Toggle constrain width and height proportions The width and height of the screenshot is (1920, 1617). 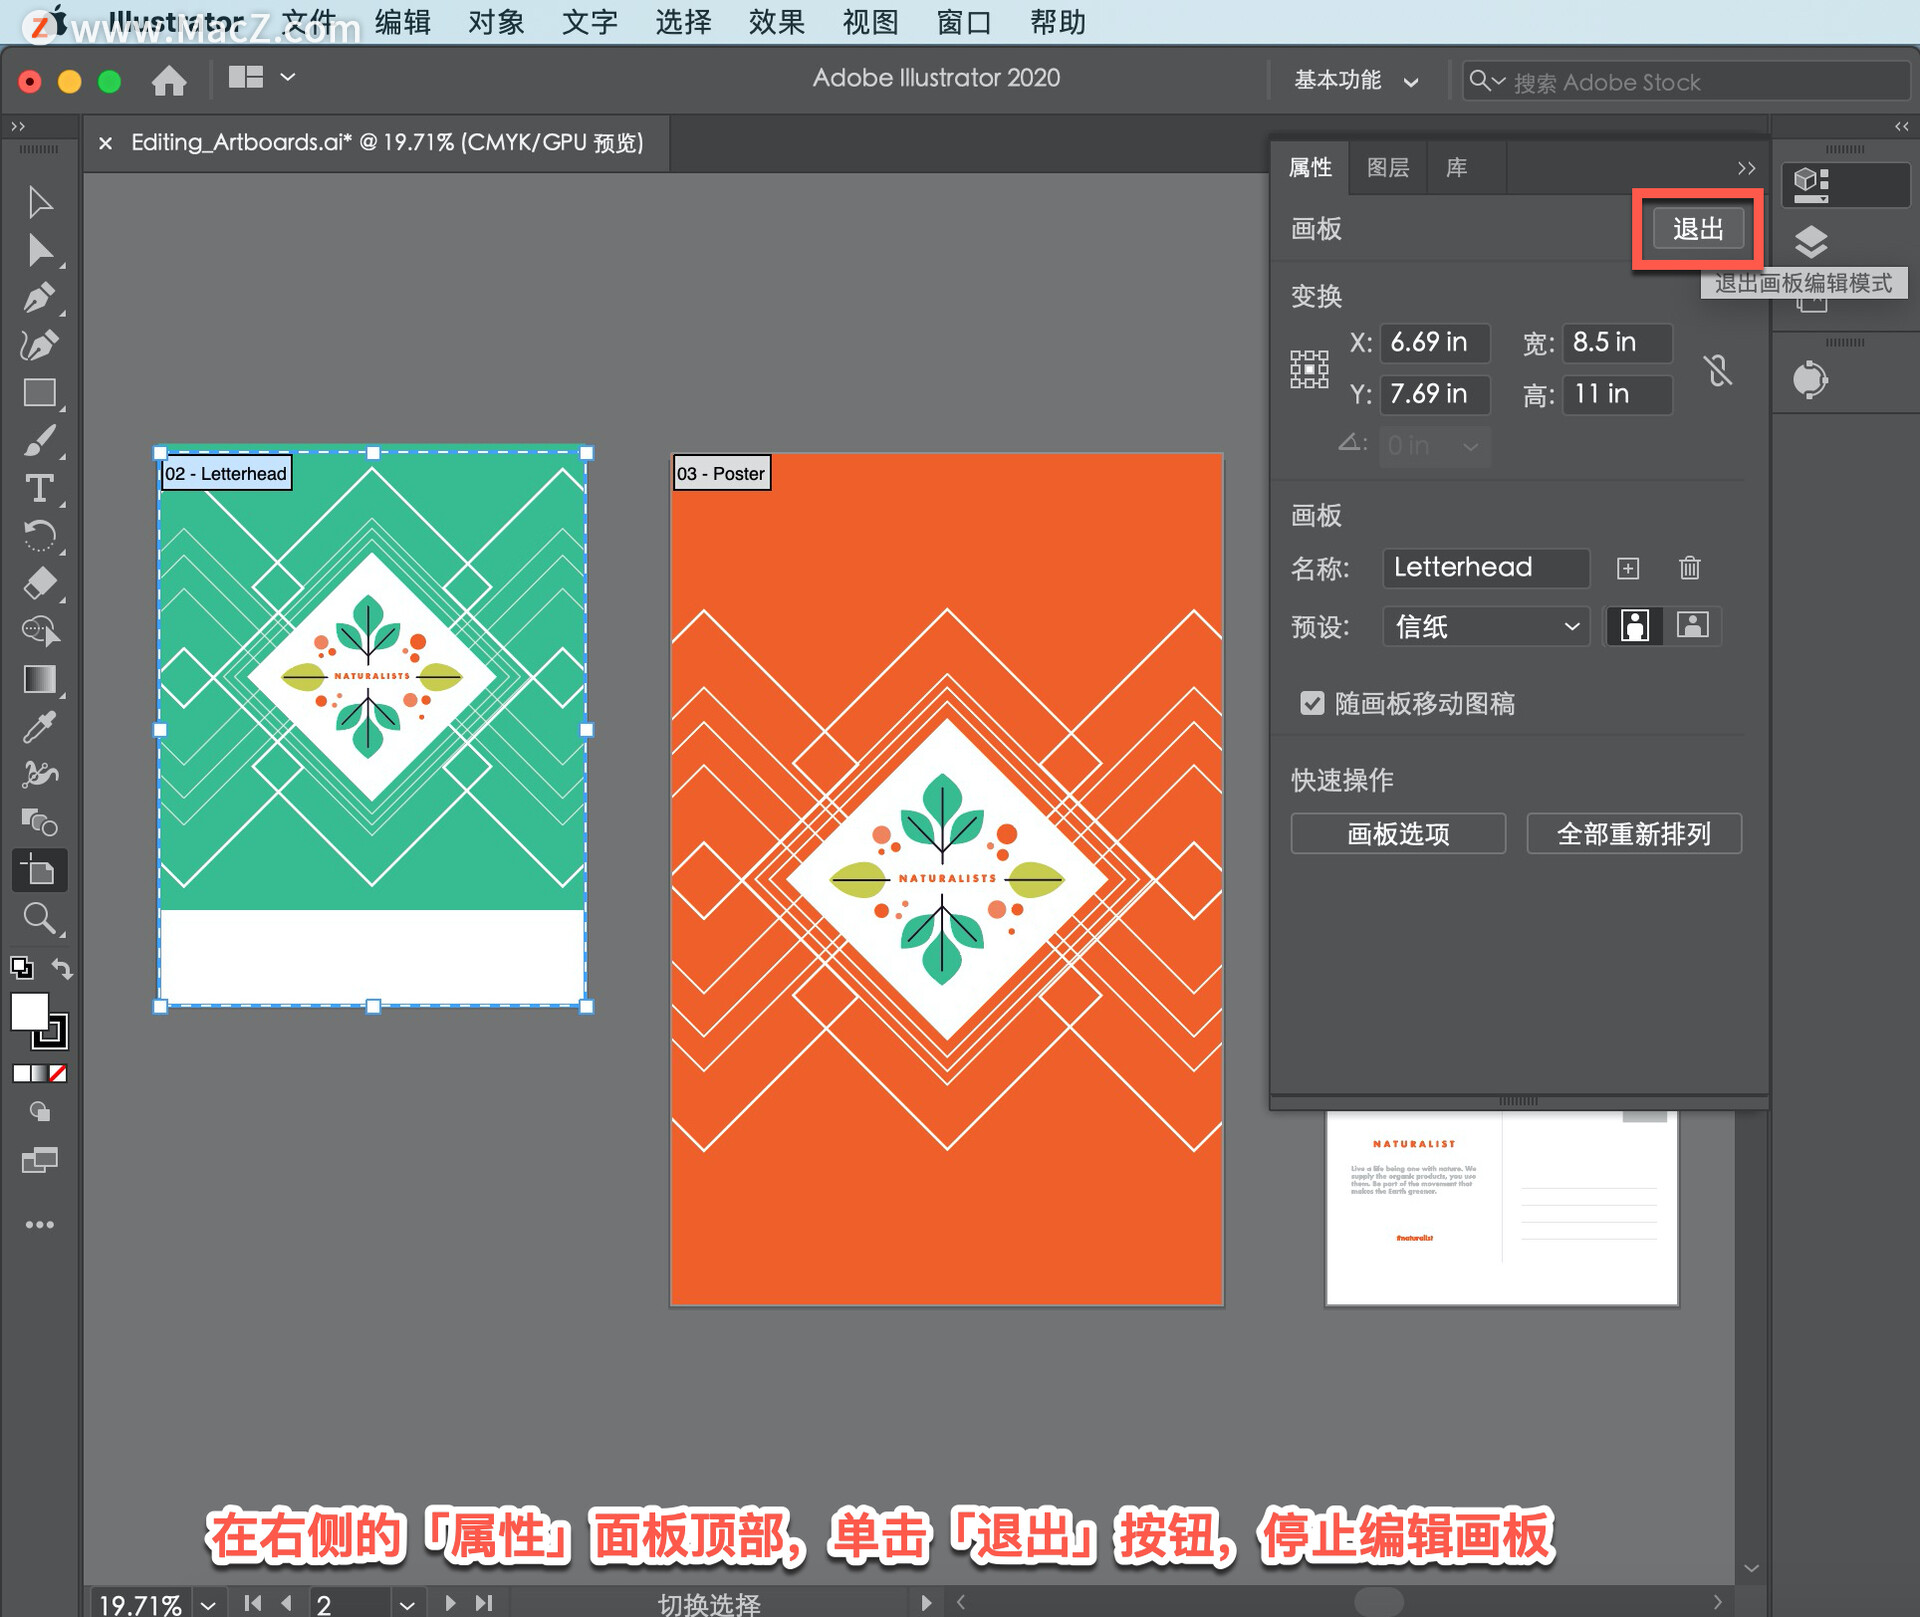coord(1718,370)
